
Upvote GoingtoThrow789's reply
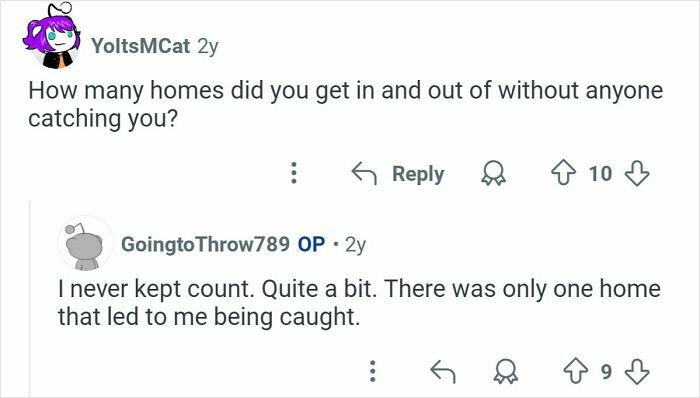tap(576, 371)
